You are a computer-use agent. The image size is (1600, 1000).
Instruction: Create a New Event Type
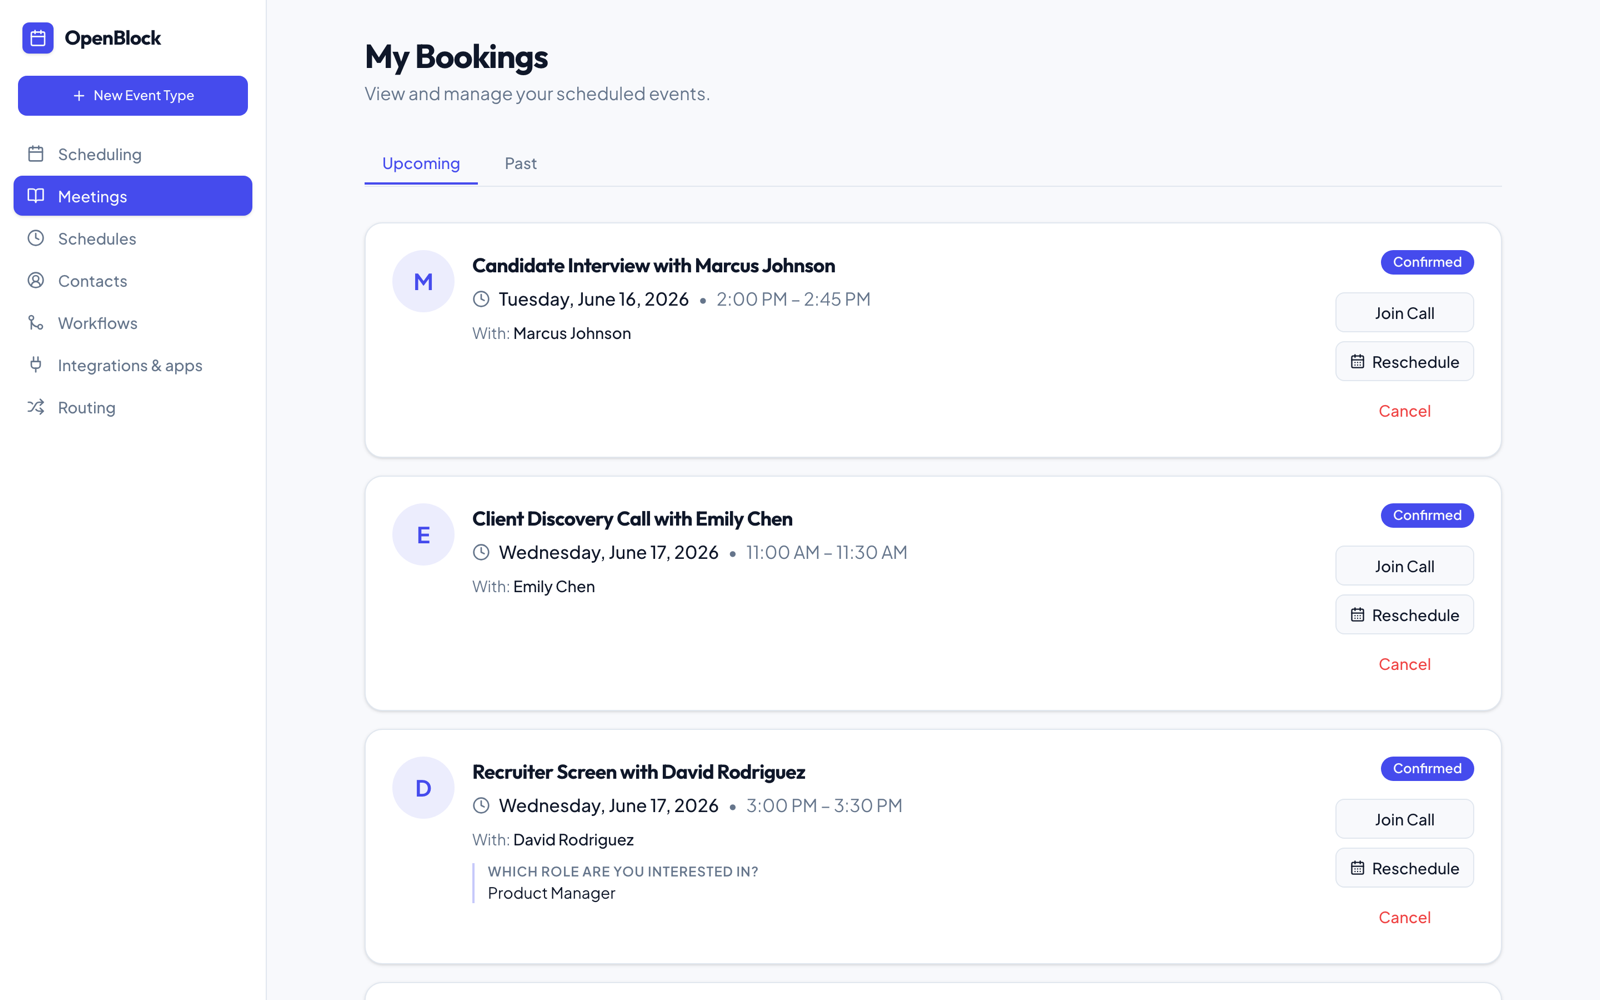133,96
